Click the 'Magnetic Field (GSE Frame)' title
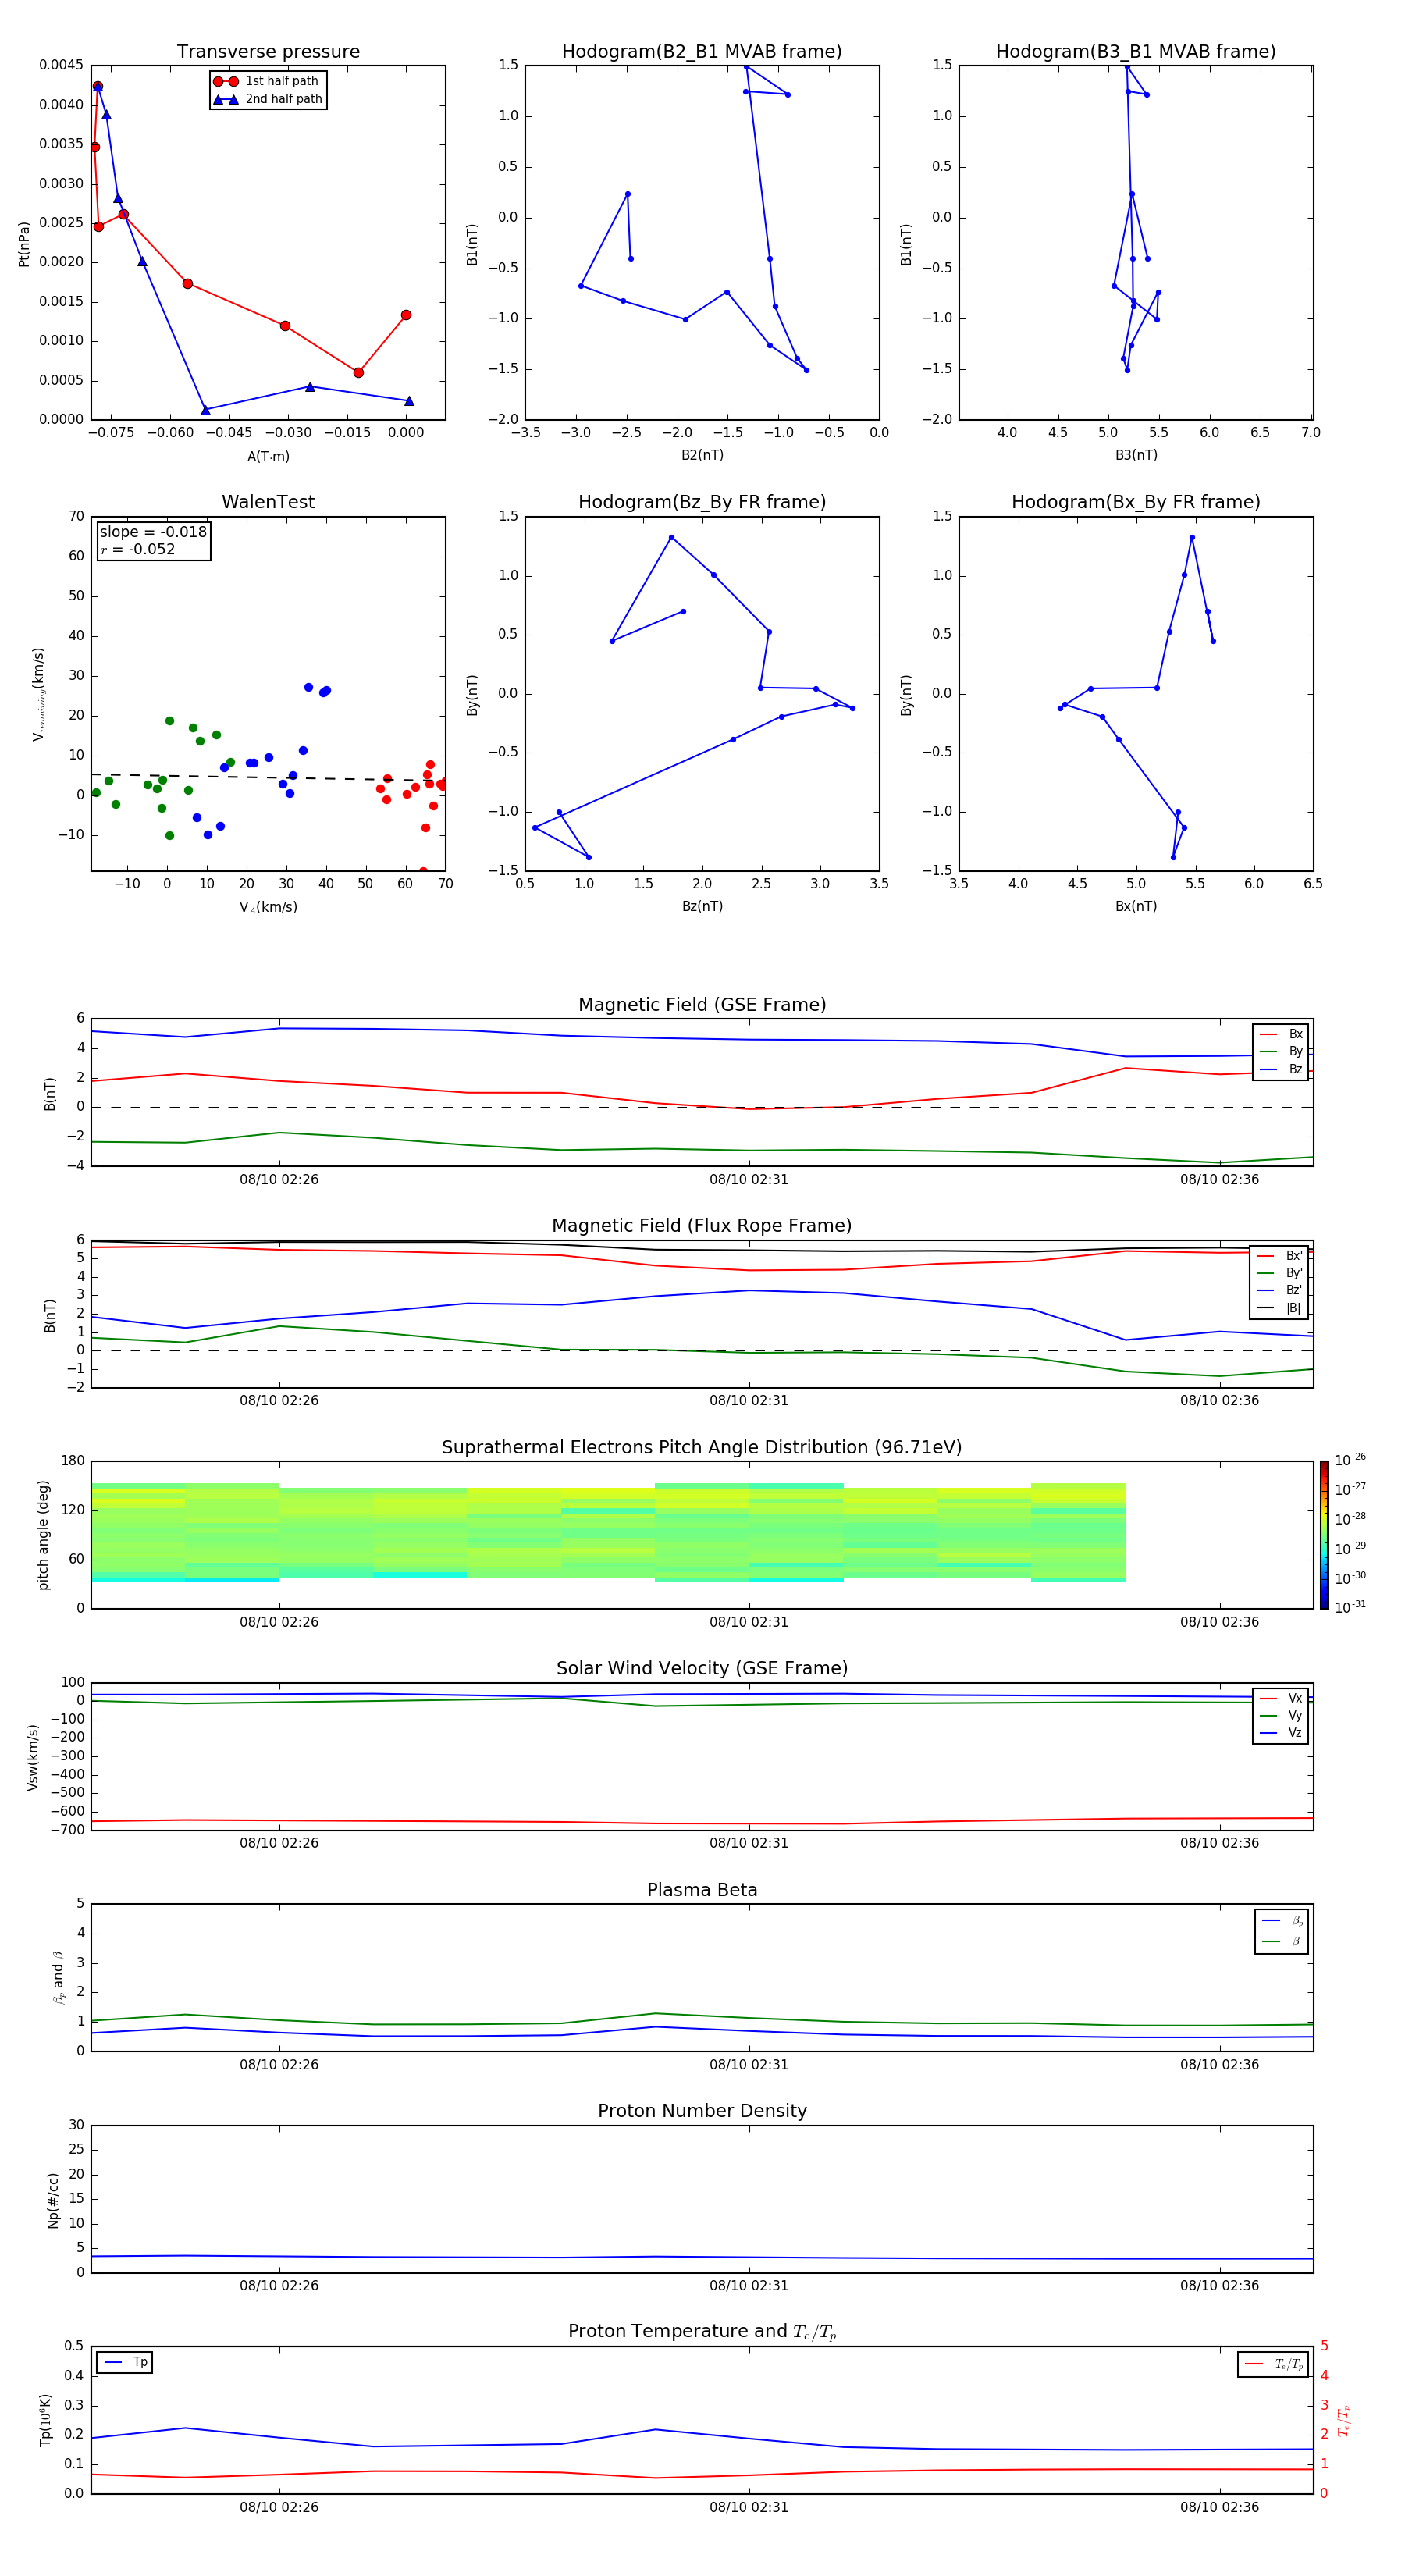This screenshot has height=2576, width=1405. [702, 1005]
